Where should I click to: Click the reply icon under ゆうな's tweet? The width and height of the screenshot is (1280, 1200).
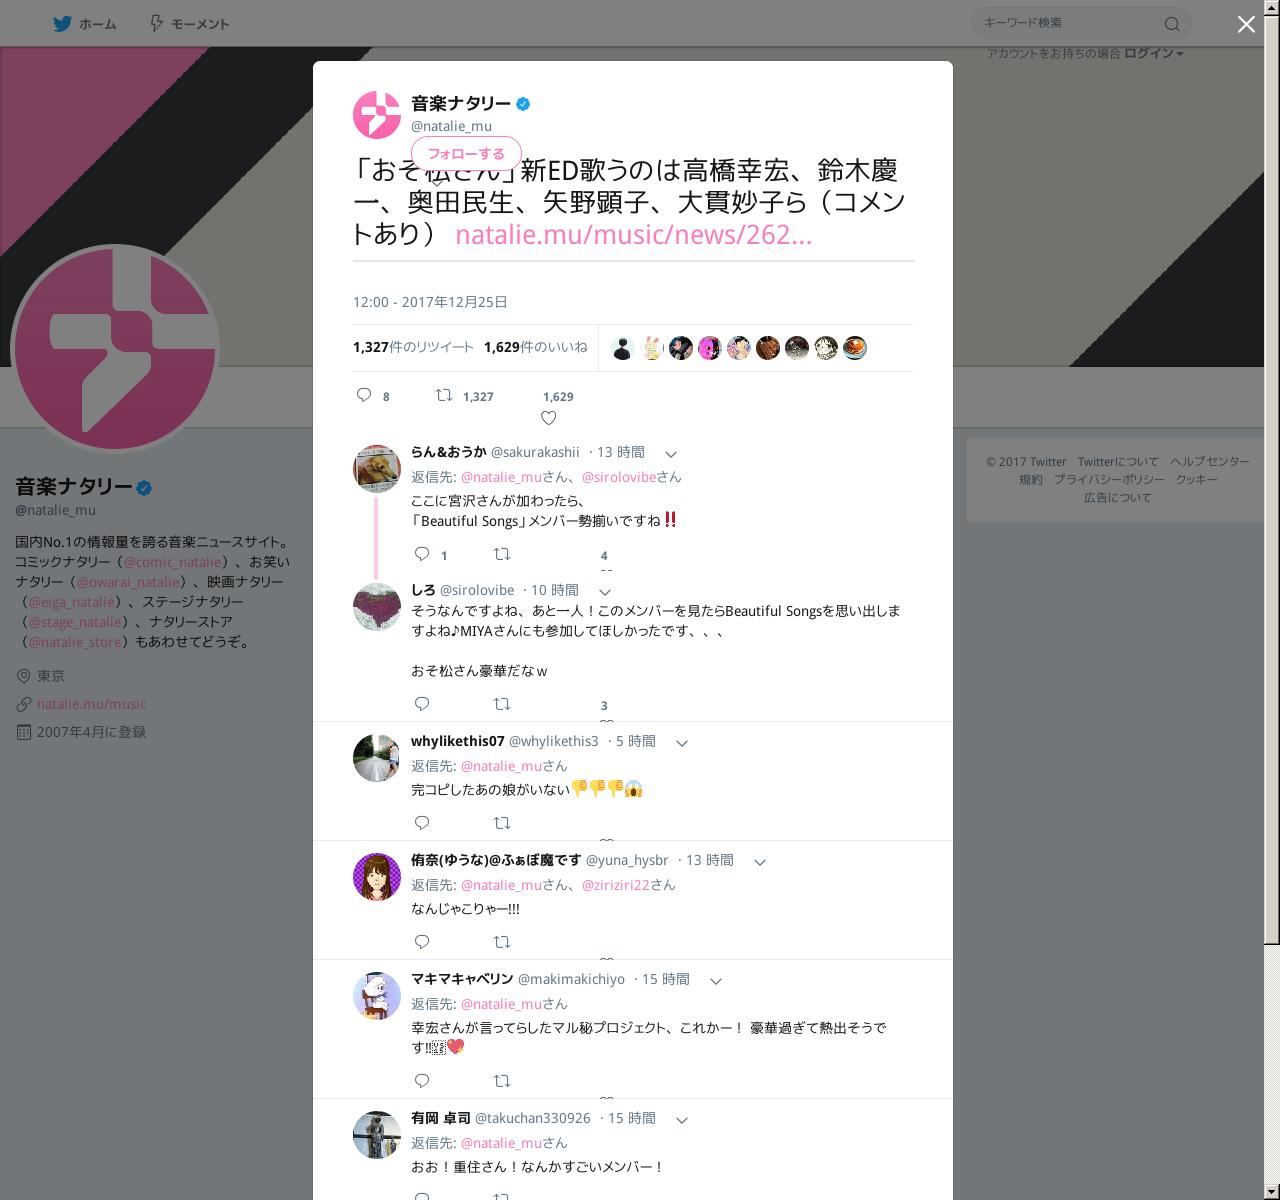pyautogui.click(x=422, y=941)
